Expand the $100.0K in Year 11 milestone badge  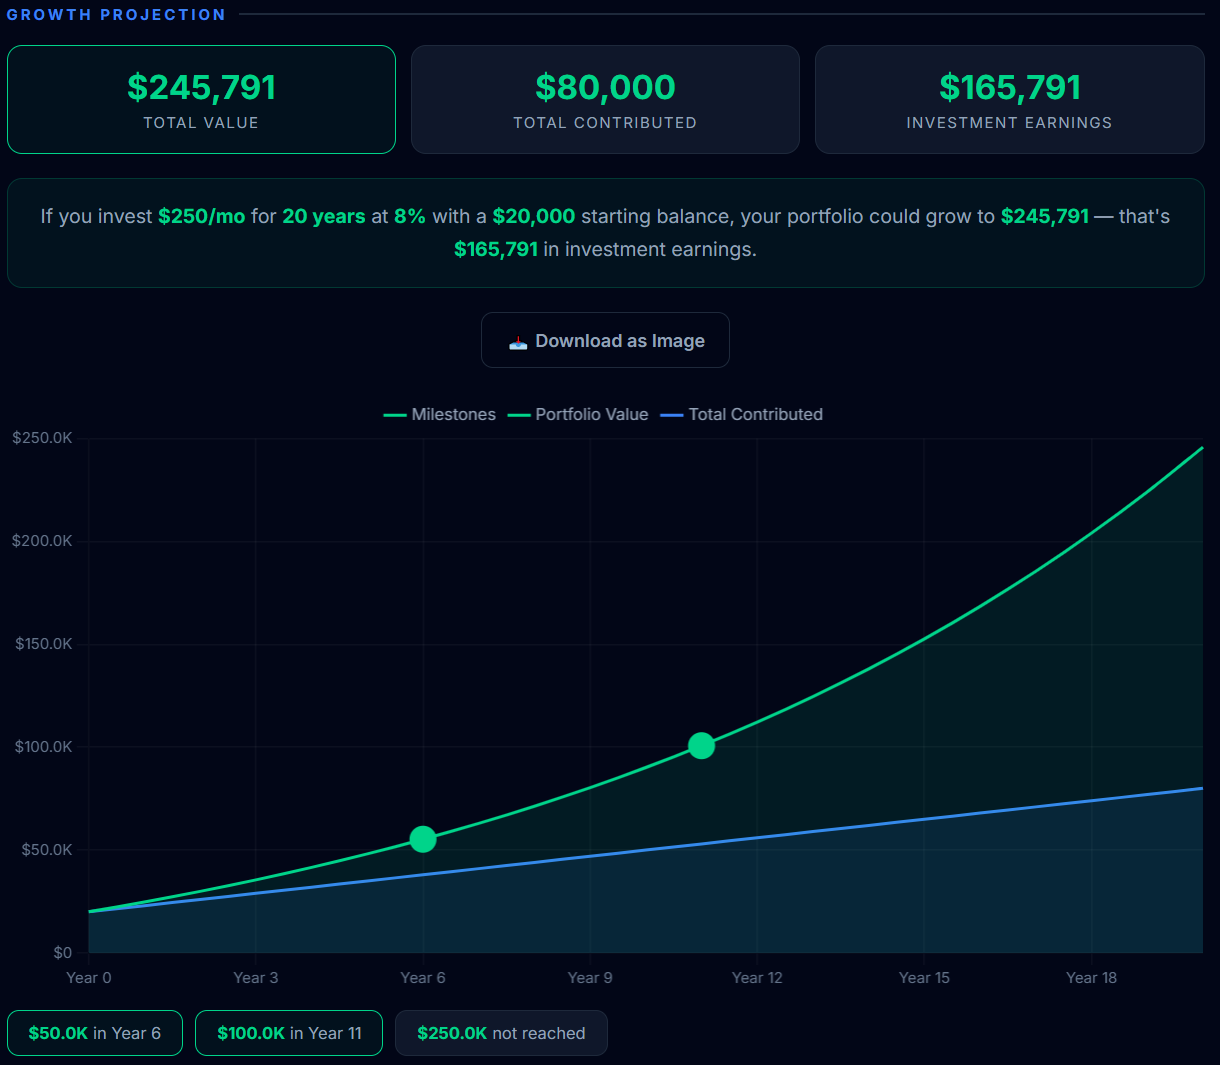click(x=288, y=1032)
